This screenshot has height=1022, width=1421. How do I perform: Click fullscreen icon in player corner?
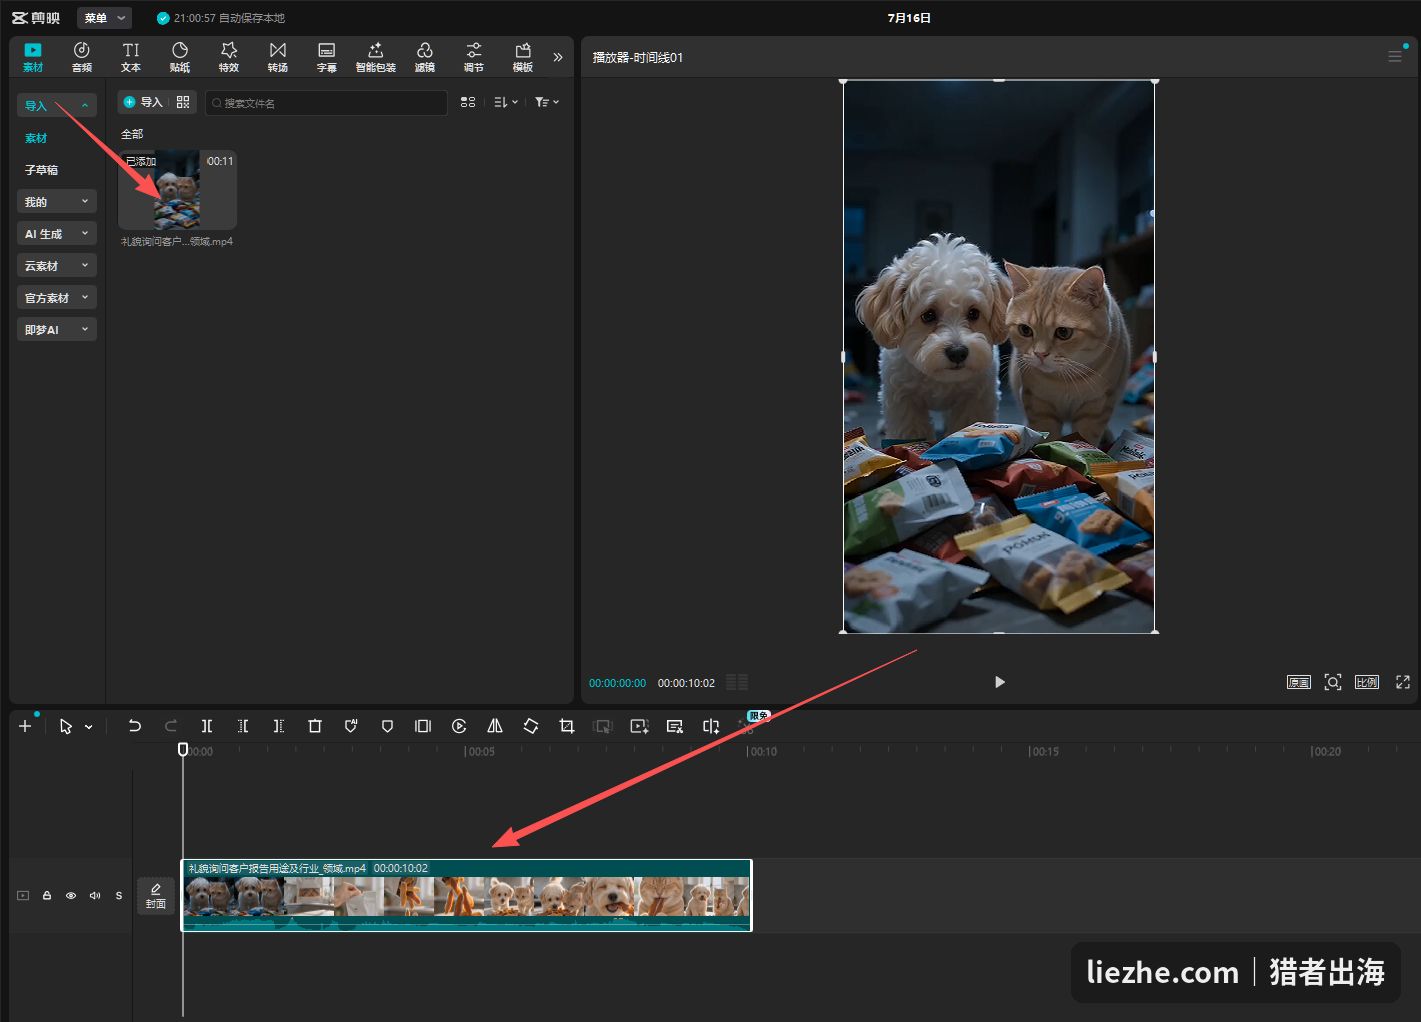pyautogui.click(x=1403, y=682)
